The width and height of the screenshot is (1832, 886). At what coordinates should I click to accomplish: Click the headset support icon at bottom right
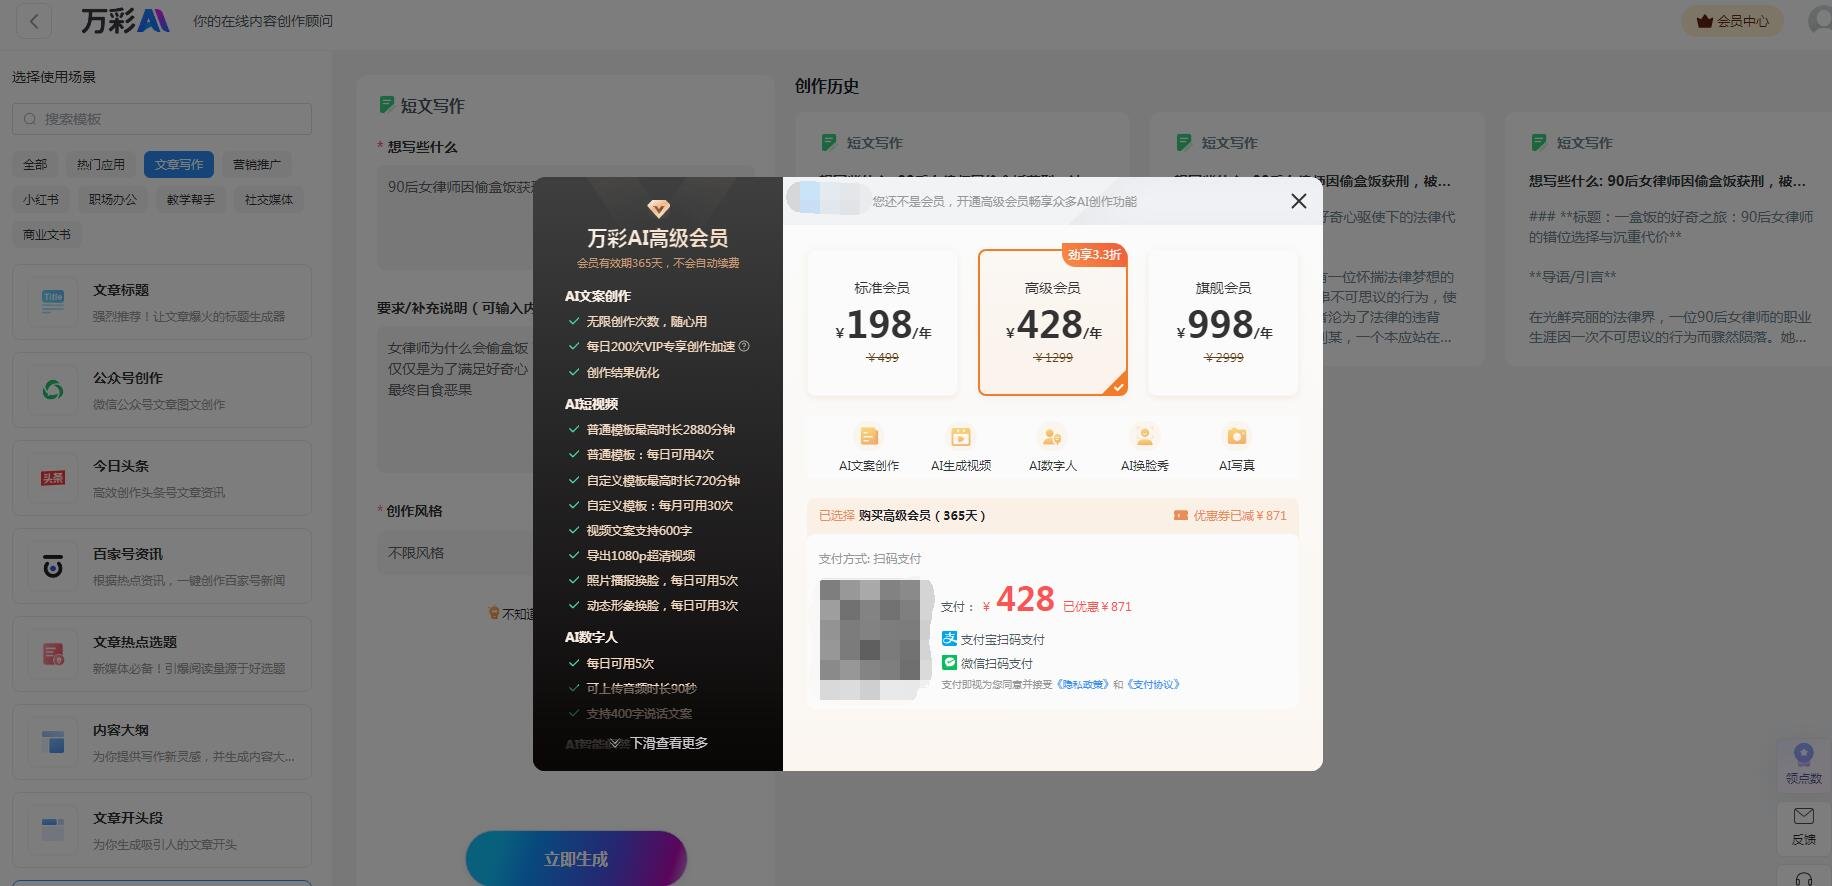pos(1804,880)
